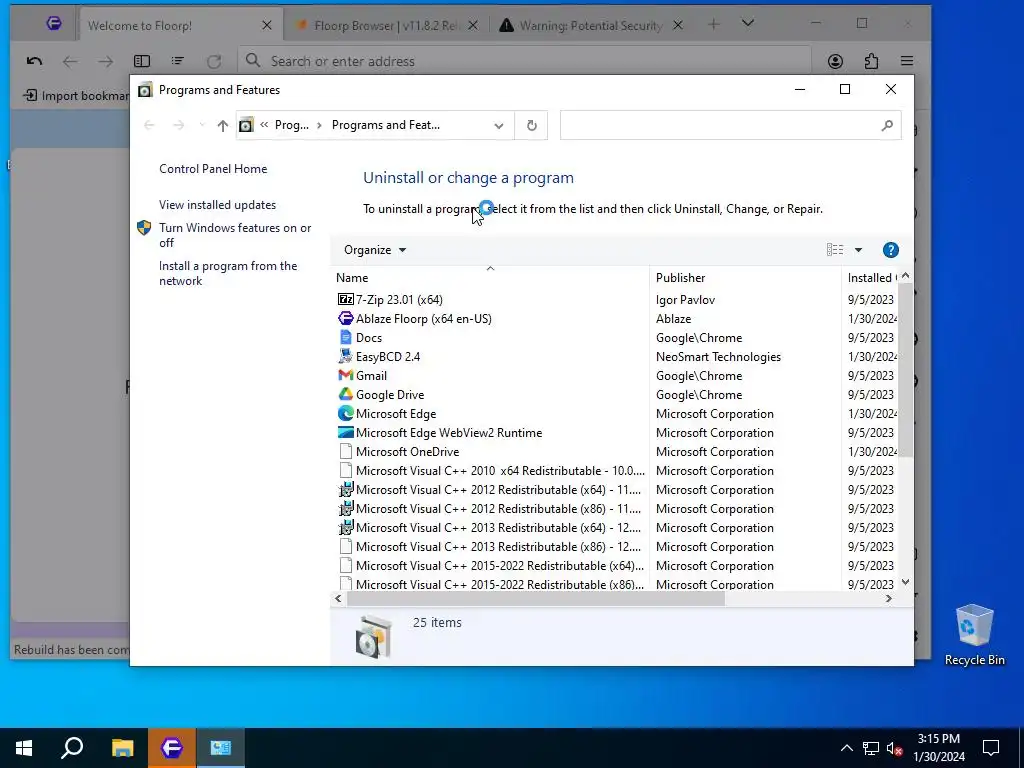The width and height of the screenshot is (1024, 768).
Task: Click the 7-Zip 23.01 program icon
Action: (345, 300)
